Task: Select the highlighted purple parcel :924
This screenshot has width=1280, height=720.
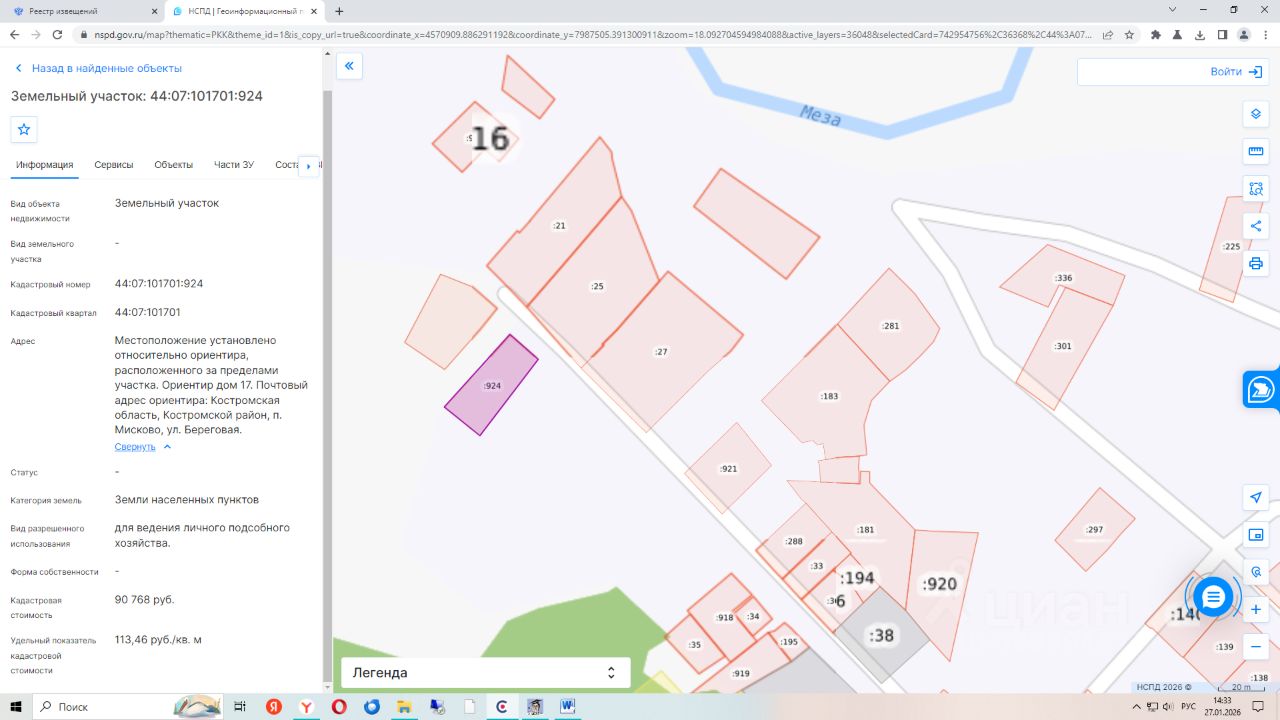Action: pos(491,385)
